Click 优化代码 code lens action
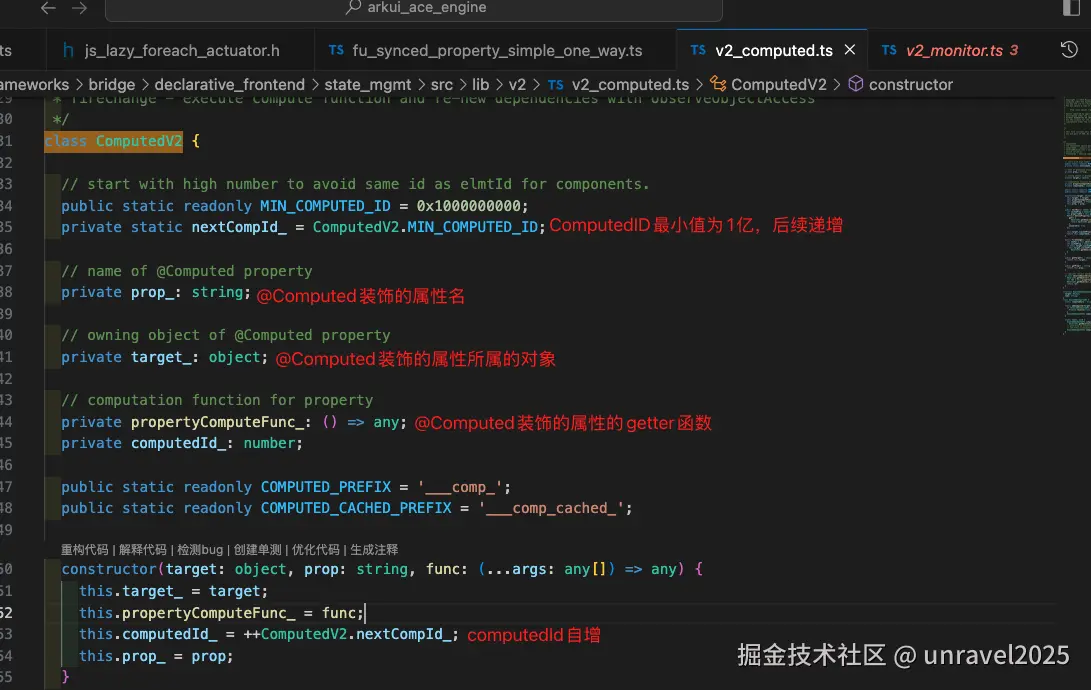1091x690 pixels. click(x=316, y=549)
